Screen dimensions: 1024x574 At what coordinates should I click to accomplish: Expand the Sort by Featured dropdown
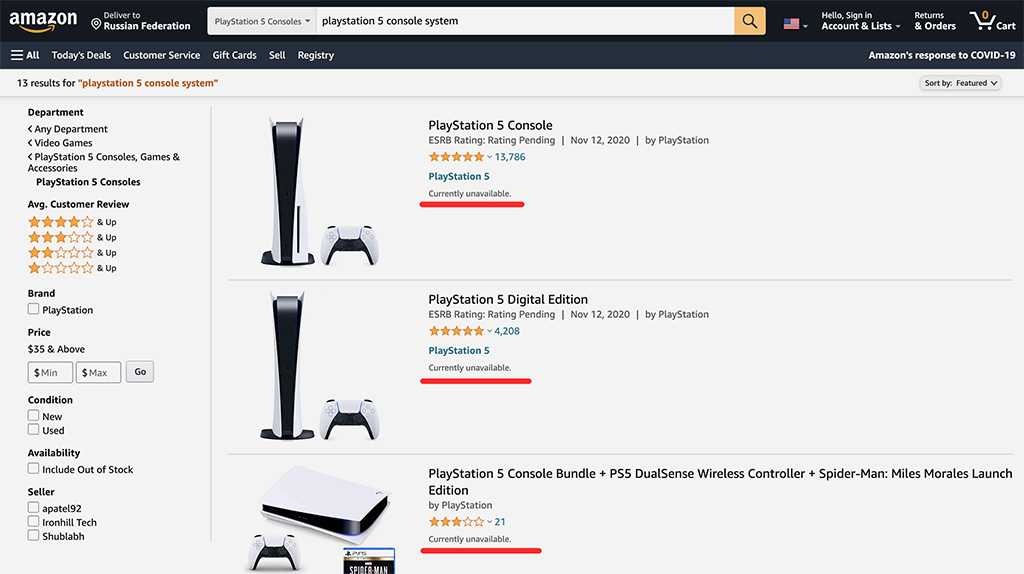tap(960, 83)
